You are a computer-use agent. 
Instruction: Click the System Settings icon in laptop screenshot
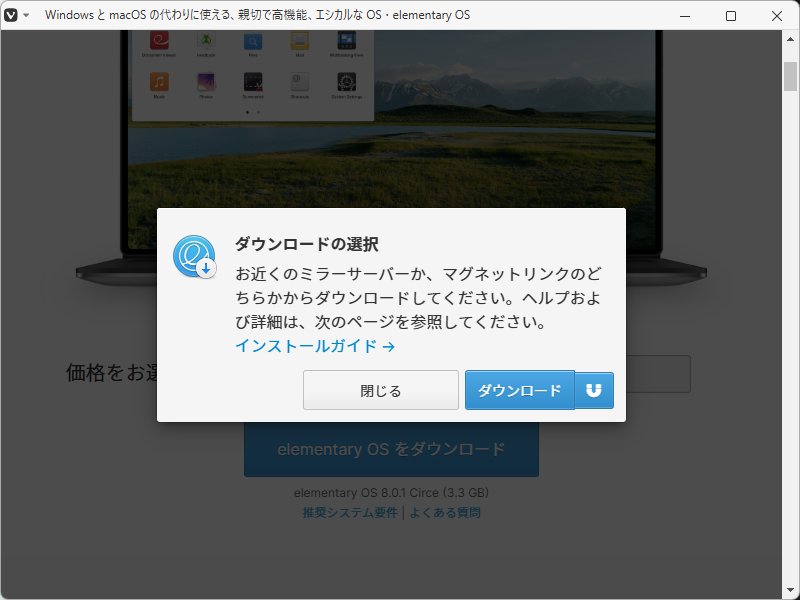pos(347,82)
